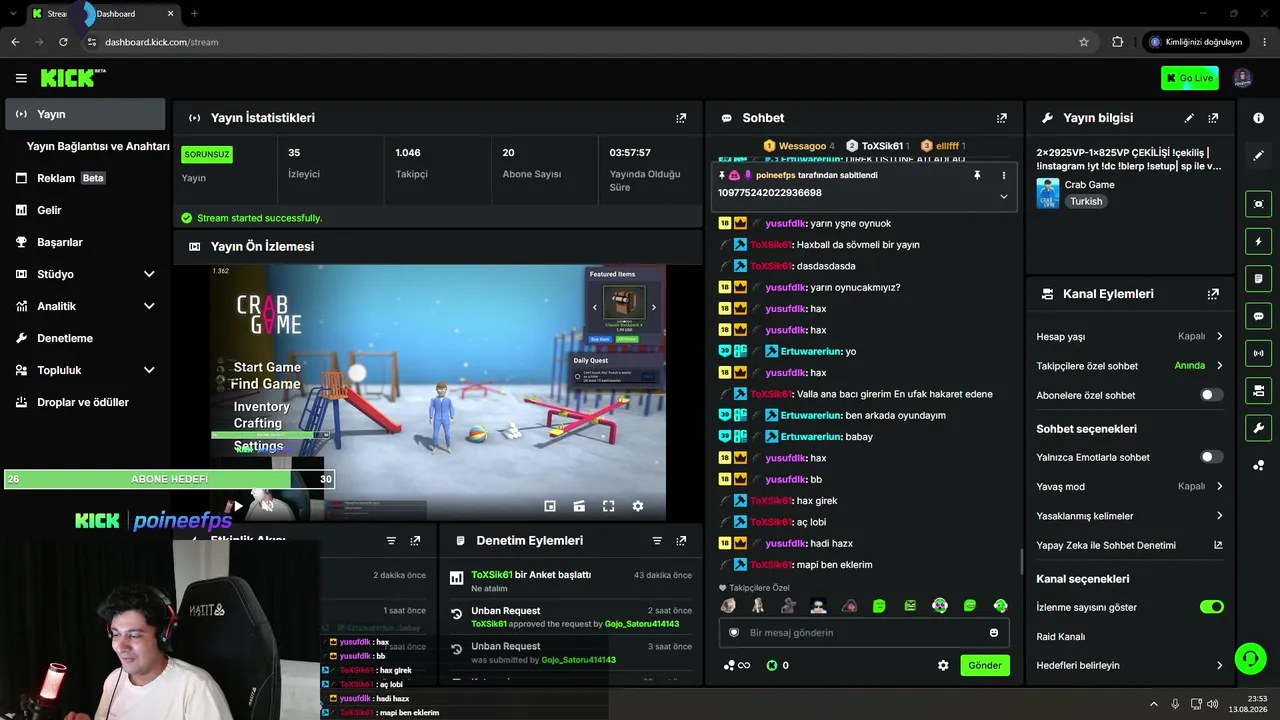
Task: Open Reklam Beta sidebar item
Action: tap(85, 178)
